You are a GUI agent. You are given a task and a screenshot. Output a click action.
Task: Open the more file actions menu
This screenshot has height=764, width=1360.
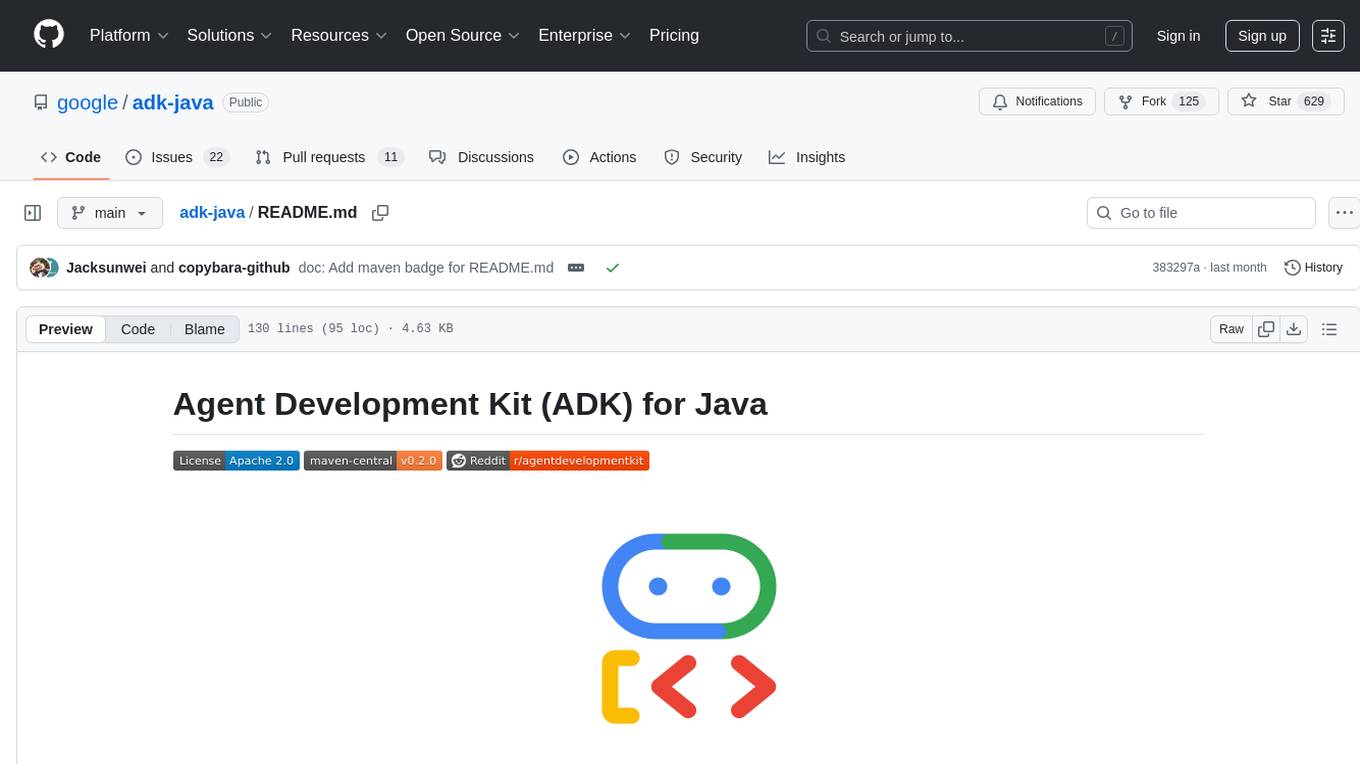pos(1345,213)
